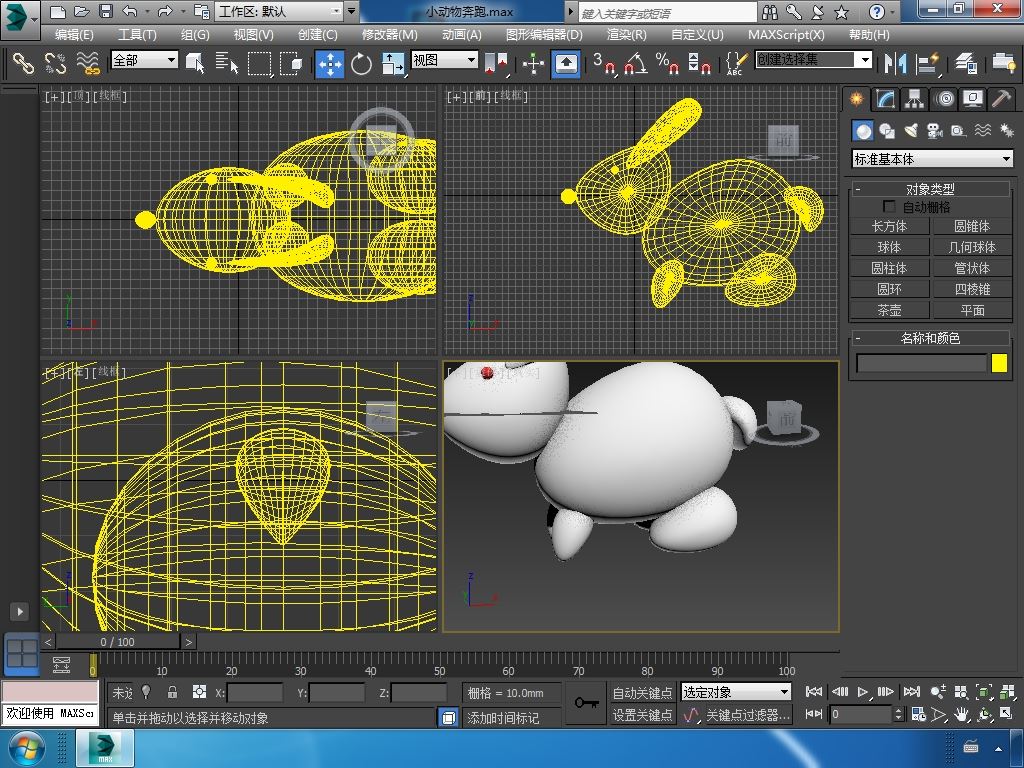Click the 茶壶 teapot button
This screenshot has height=768, width=1024.
(889, 310)
